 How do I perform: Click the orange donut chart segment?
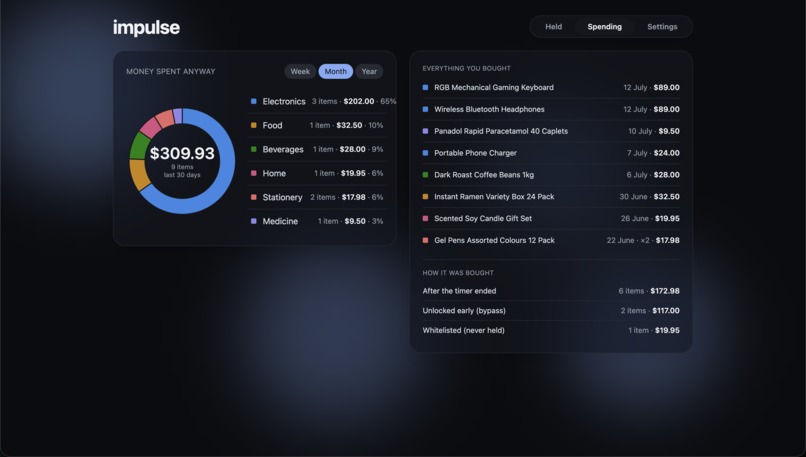(x=139, y=174)
